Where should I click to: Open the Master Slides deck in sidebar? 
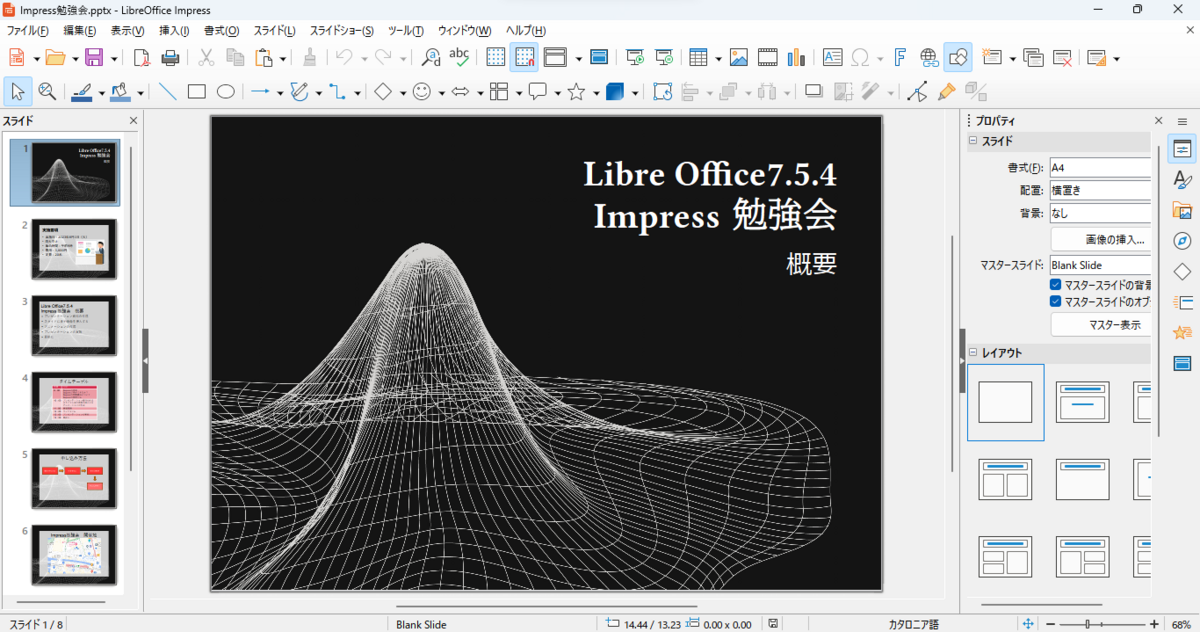tap(1182, 362)
